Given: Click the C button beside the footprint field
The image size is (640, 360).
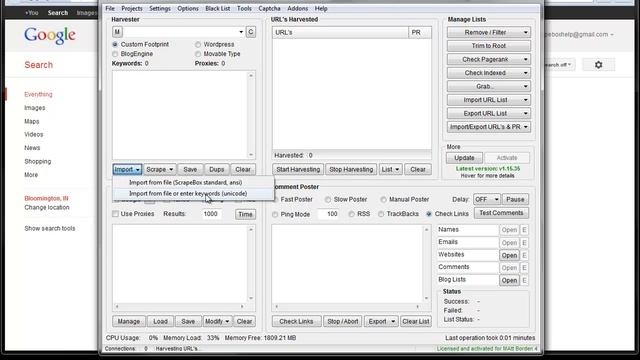Looking at the screenshot, I should point(251,32).
